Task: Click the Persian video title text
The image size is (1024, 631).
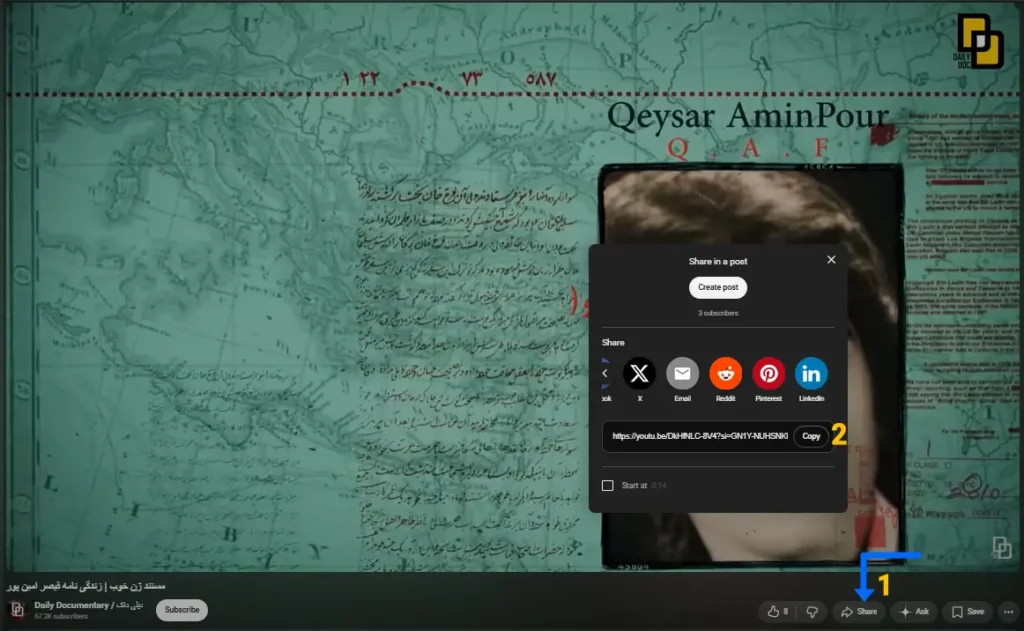Action: coord(86,586)
